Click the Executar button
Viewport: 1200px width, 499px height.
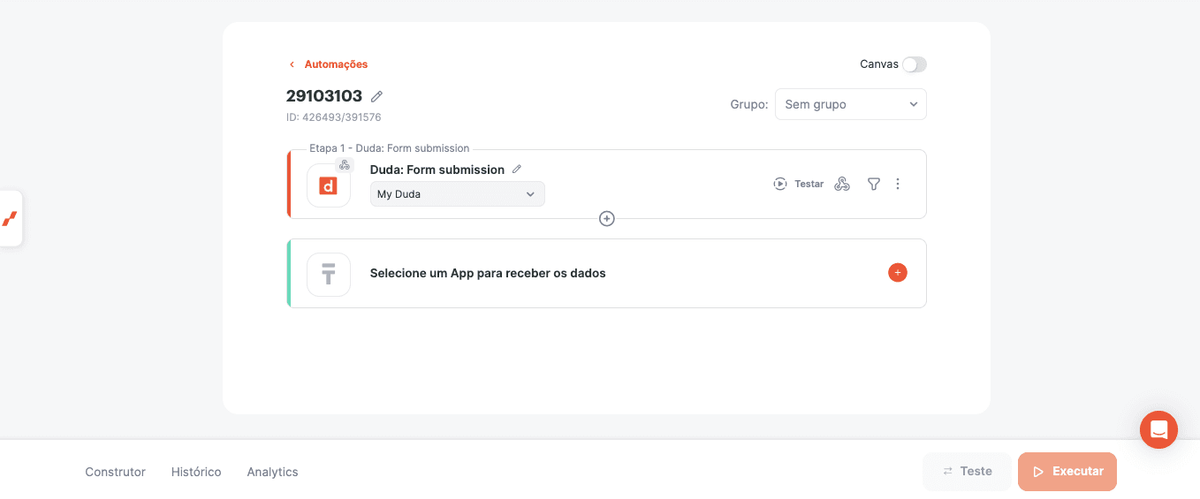click(x=1067, y=471)
